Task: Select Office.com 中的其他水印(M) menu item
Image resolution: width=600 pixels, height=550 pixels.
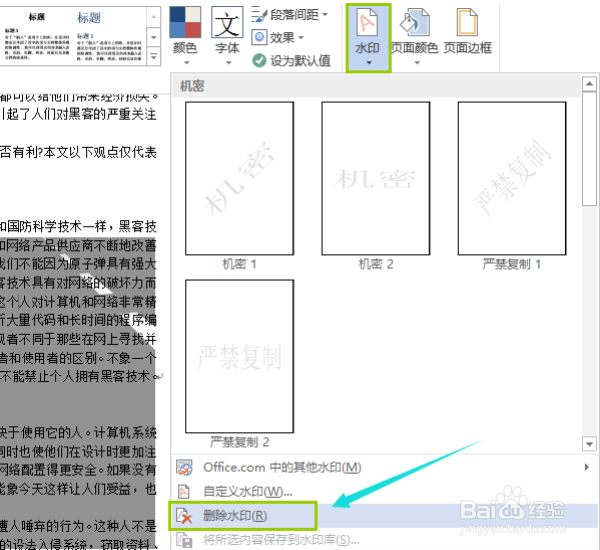Action: coord(384,467)
